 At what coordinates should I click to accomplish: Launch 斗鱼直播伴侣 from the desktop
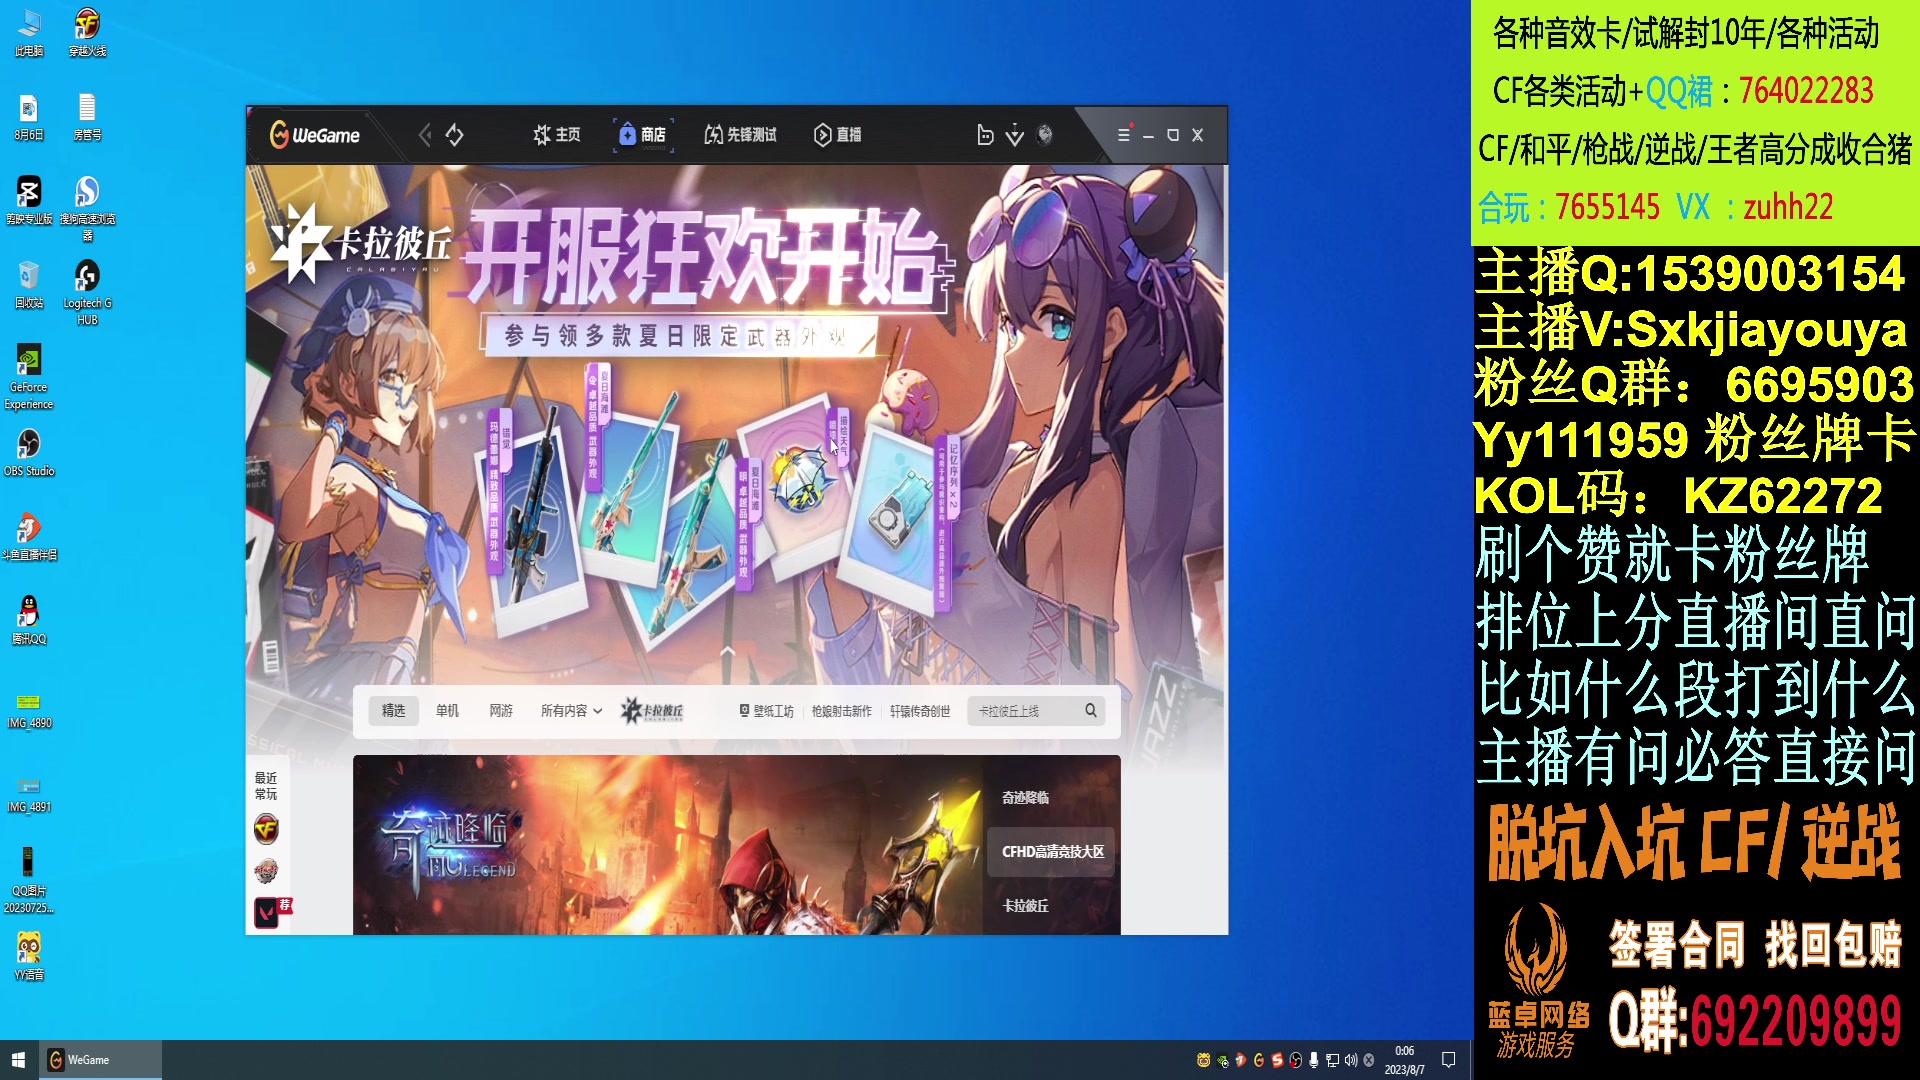tap(29, 536)
